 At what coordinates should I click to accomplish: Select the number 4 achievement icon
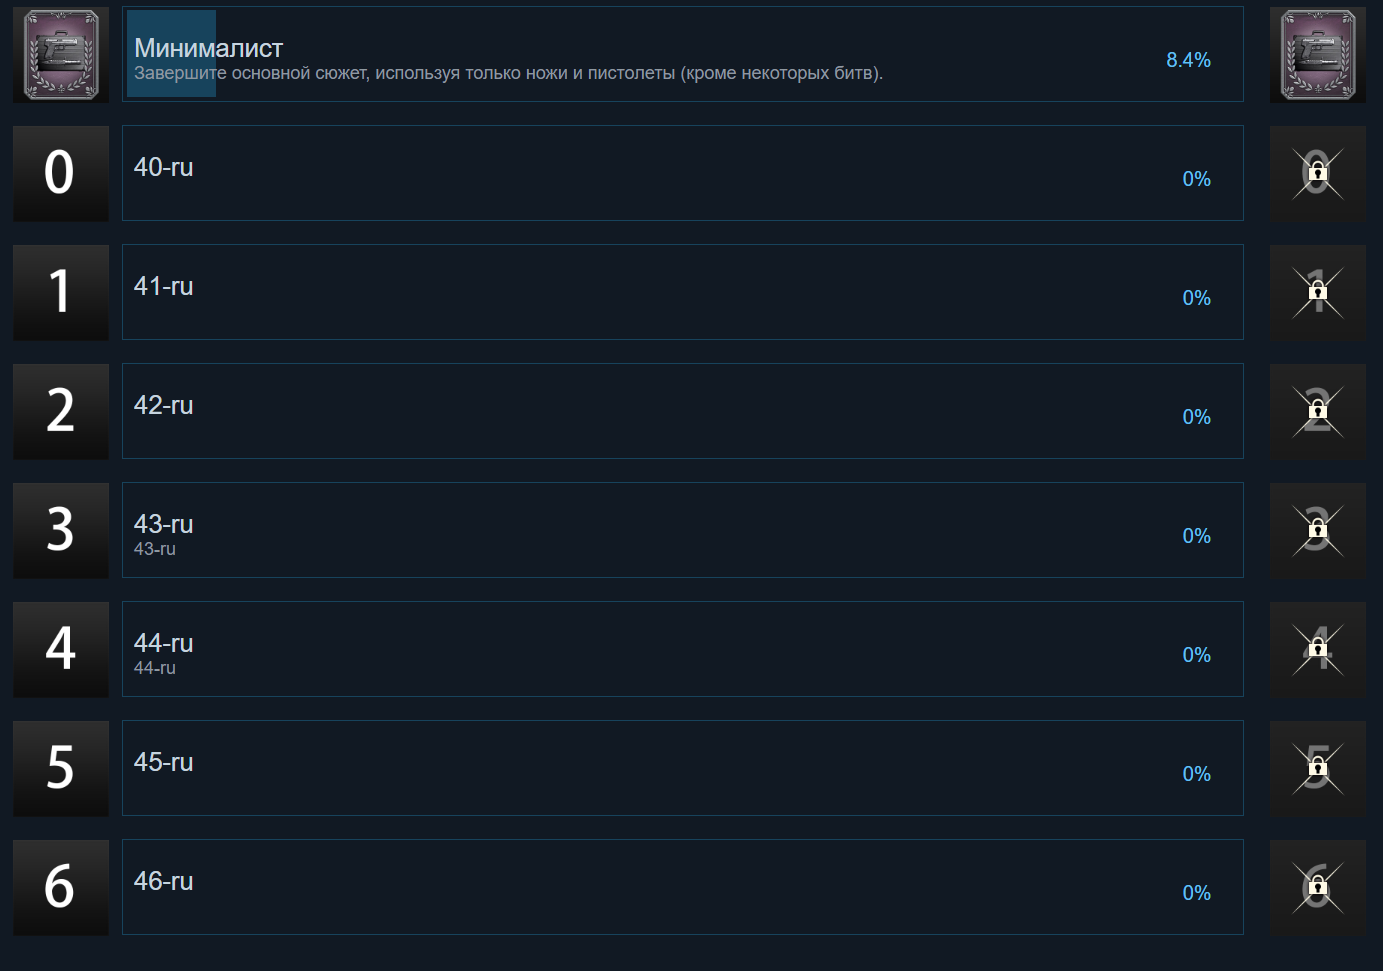(61, 649)
